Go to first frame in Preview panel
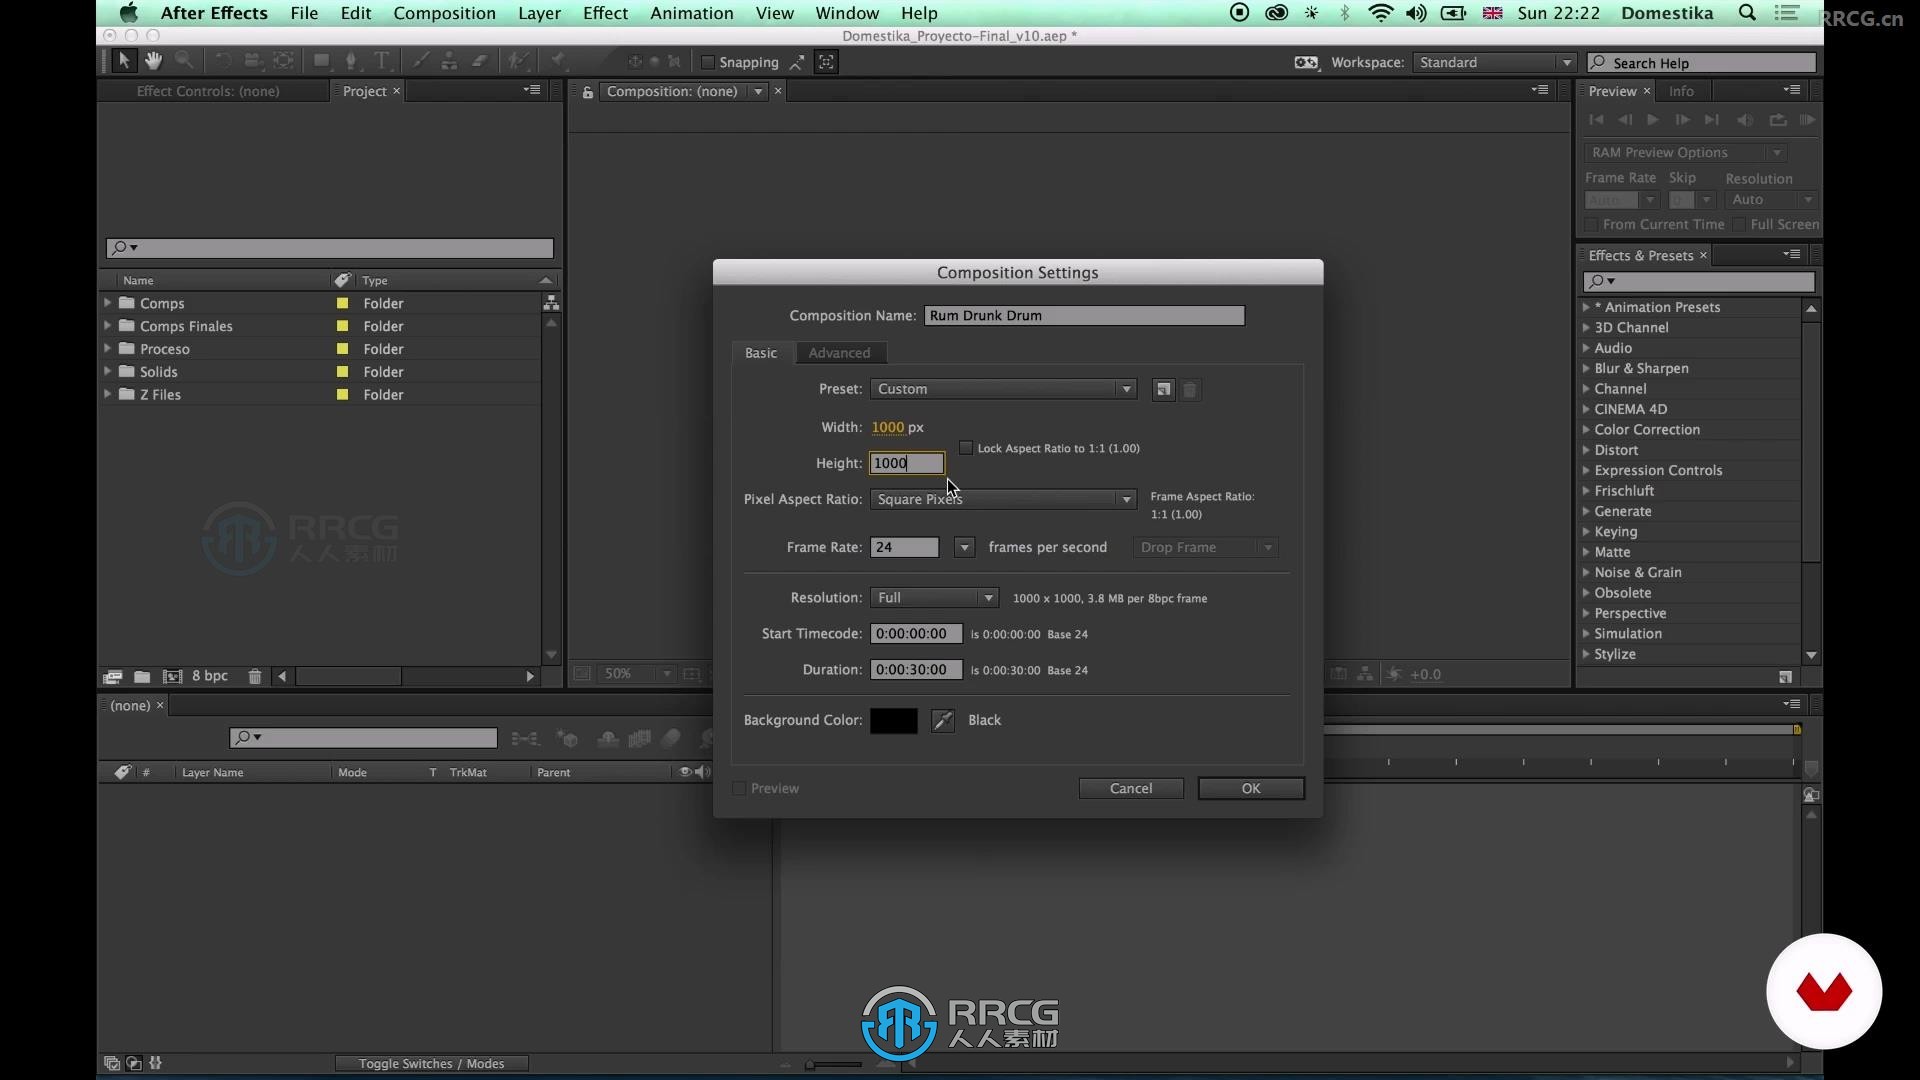 click(x=1596, y=120)
